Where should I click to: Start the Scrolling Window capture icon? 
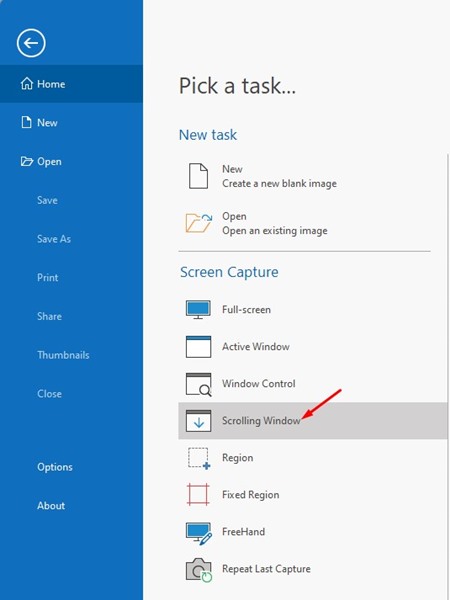pyautogui.click(x=198, y=421)
